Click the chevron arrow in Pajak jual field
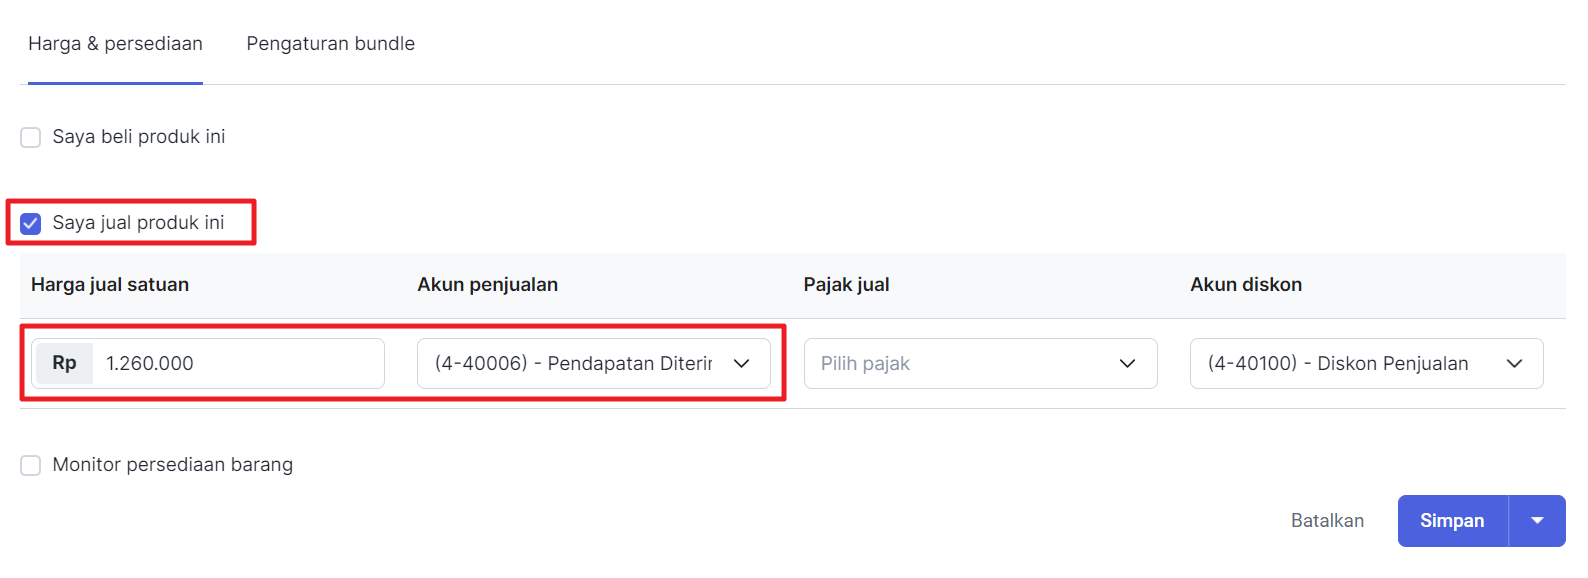The height and width of the screenshot is (578, 1588). pos(1127,364)
